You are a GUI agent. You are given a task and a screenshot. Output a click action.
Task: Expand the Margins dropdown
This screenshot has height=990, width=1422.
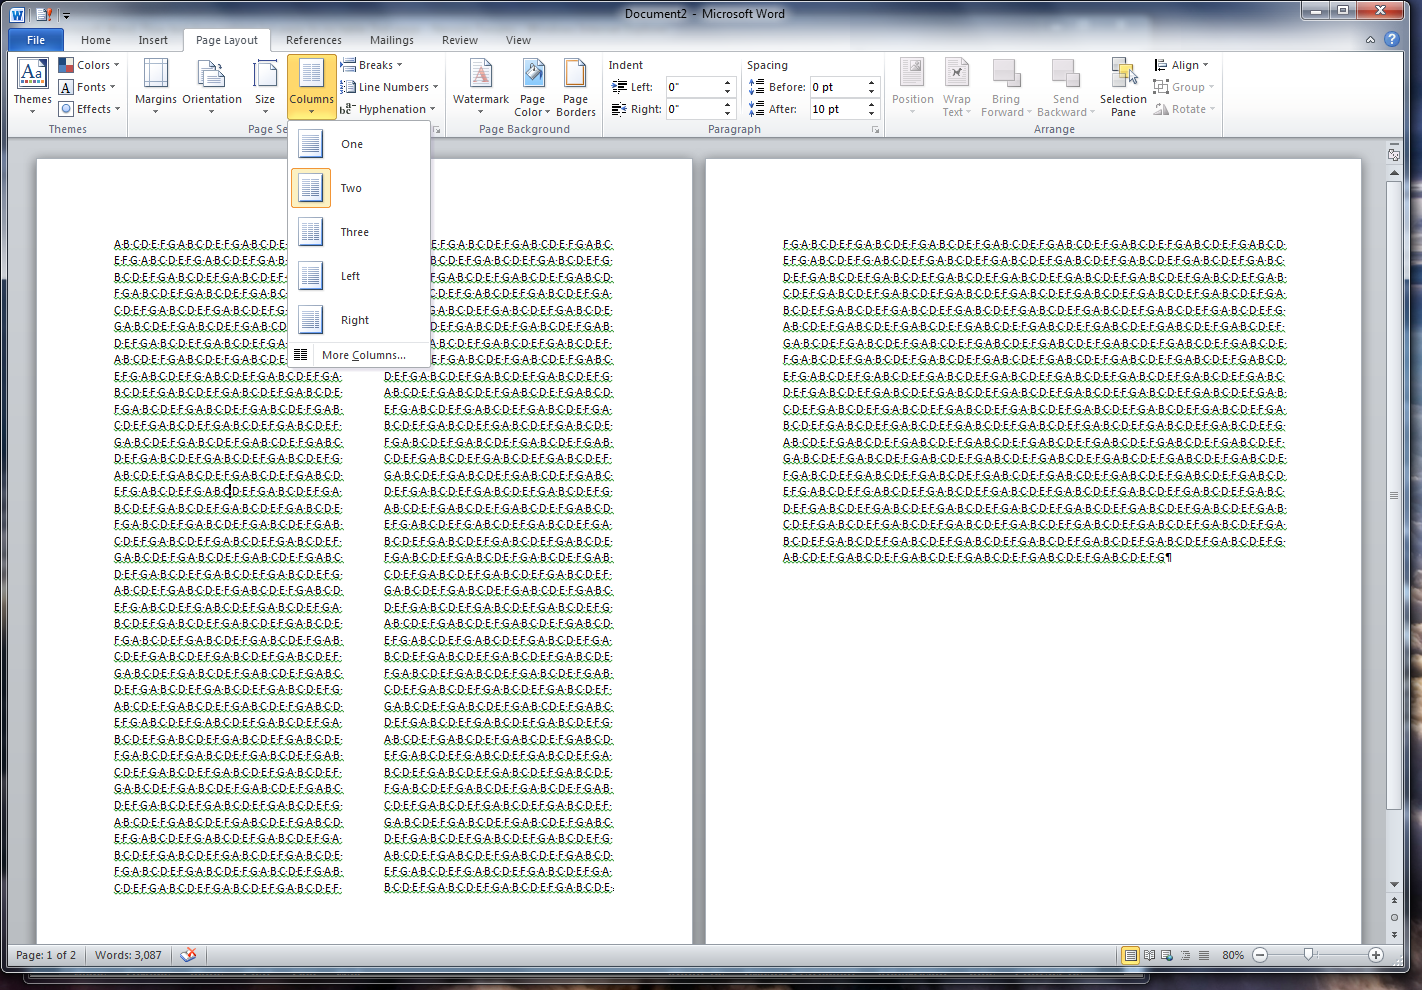pos(155,87)
